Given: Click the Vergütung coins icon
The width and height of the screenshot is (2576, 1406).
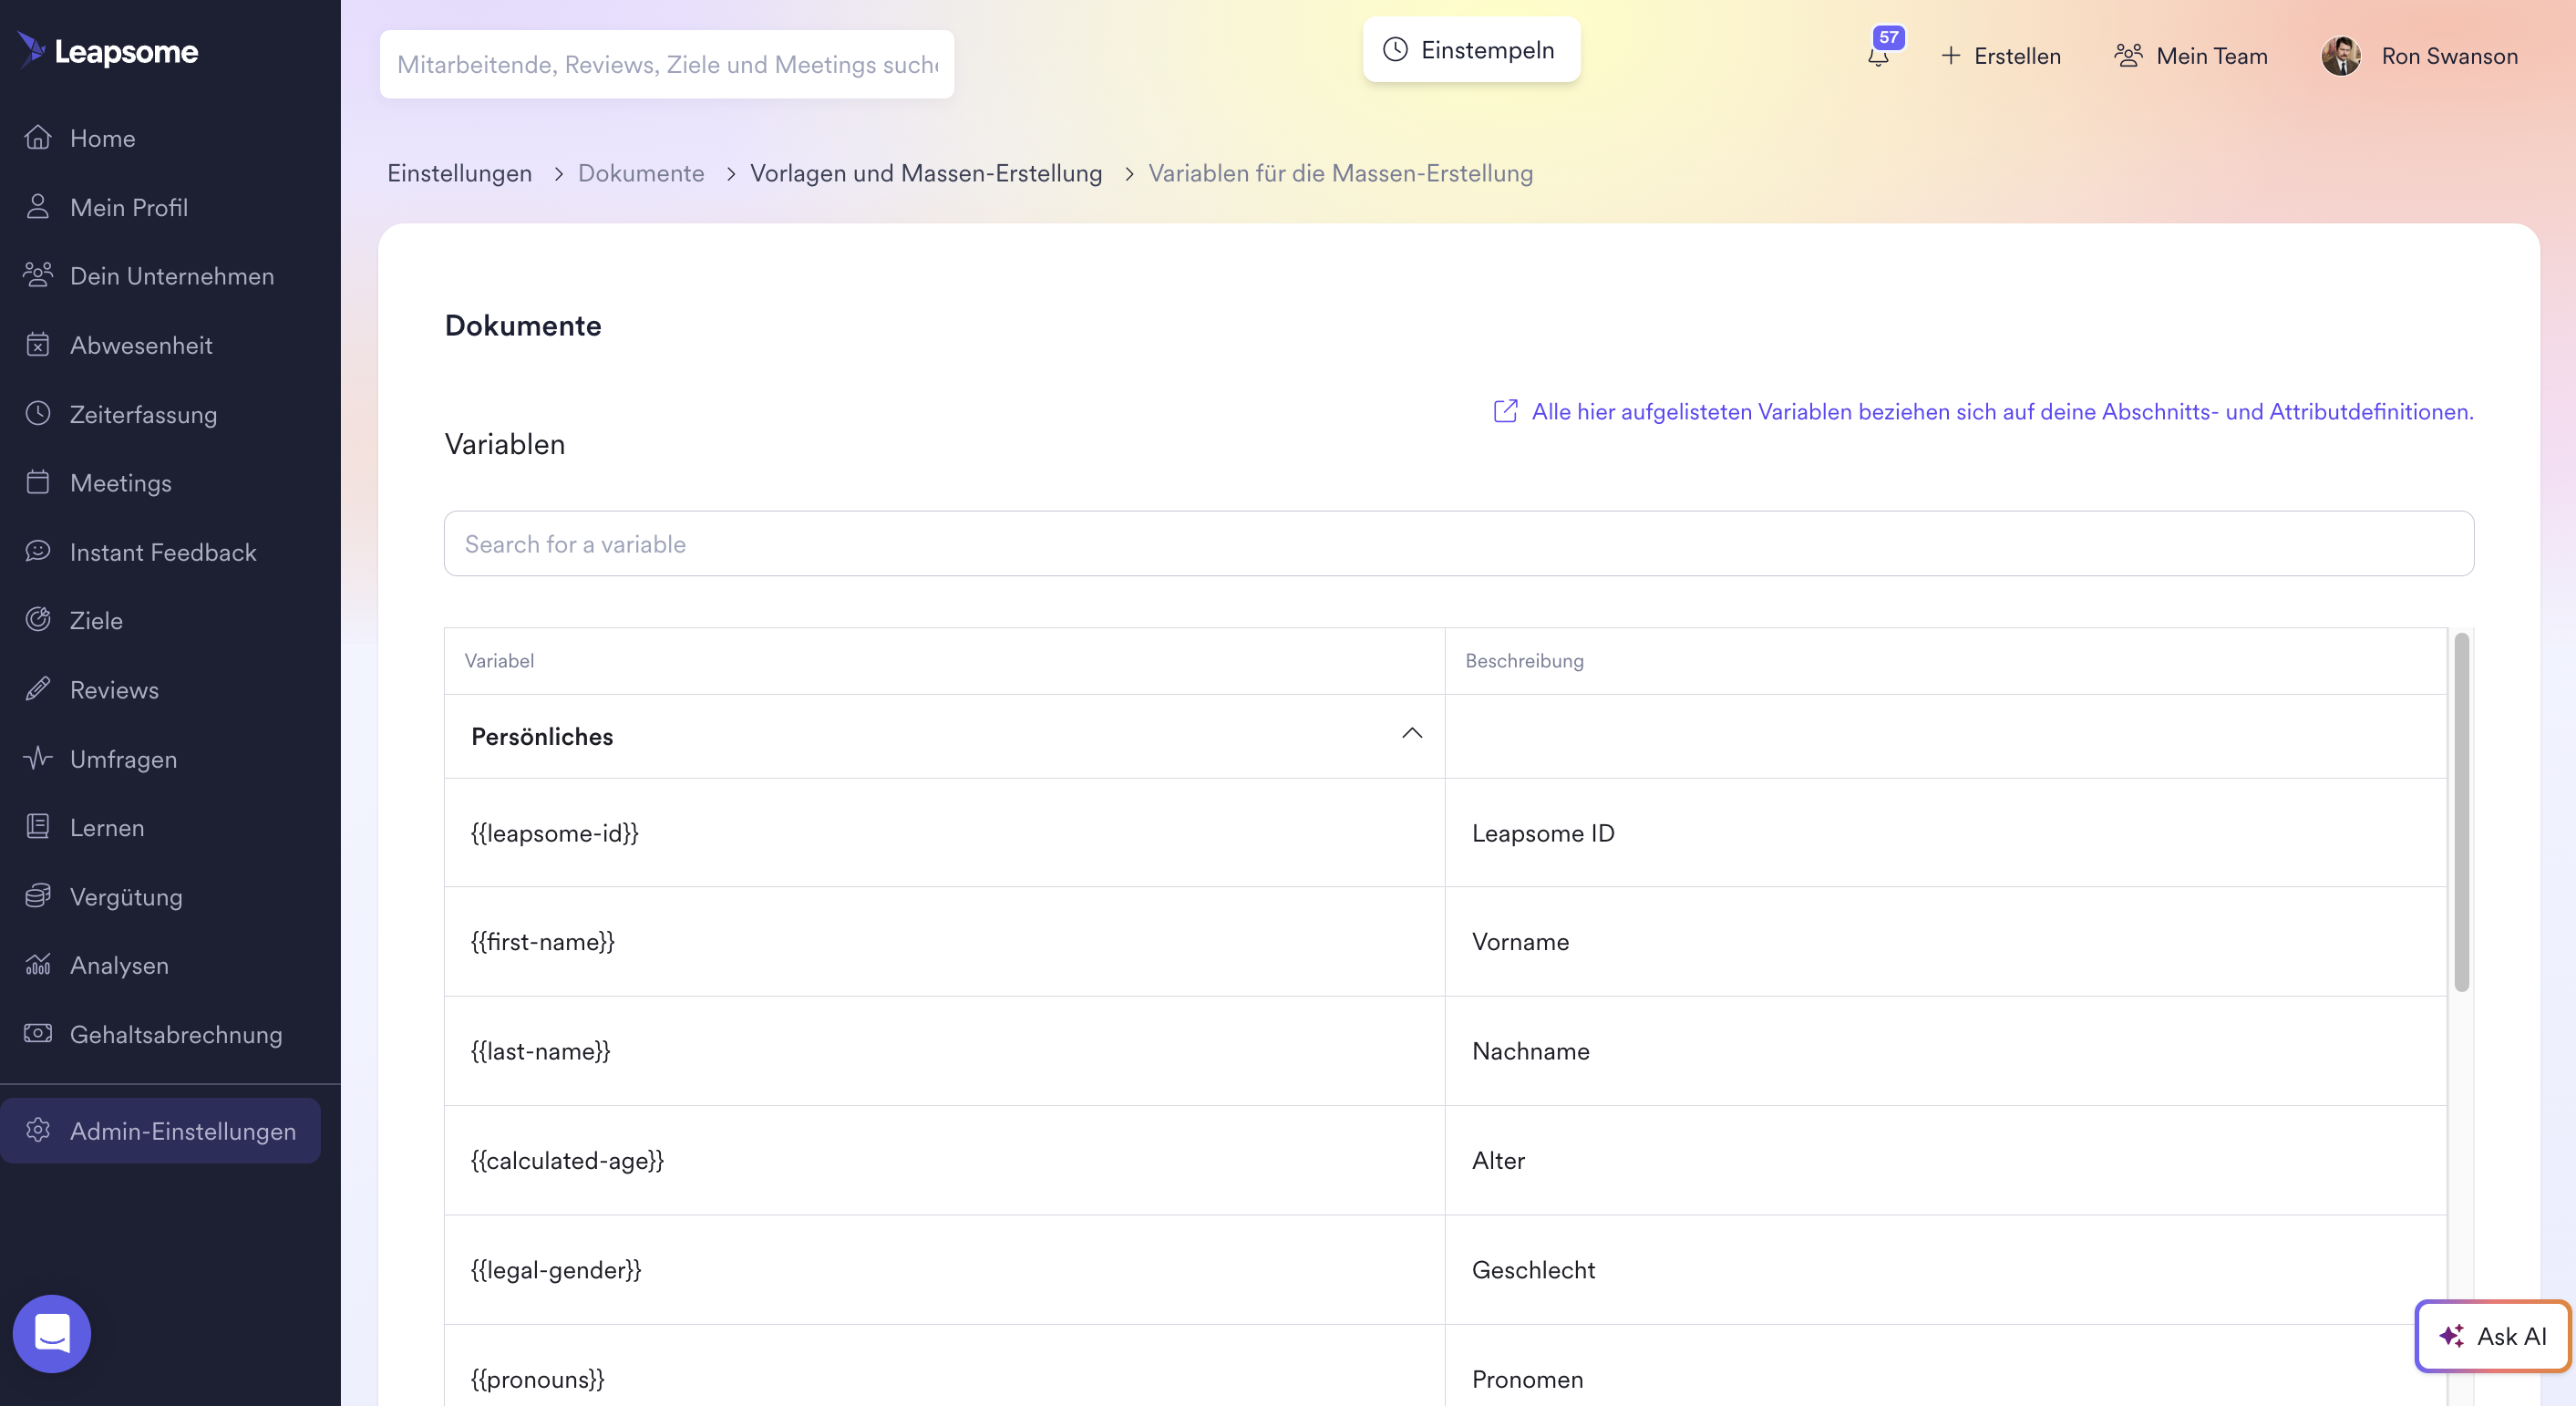Looking at the screenshot, I should pyautogui.click(x=38, y=896).
